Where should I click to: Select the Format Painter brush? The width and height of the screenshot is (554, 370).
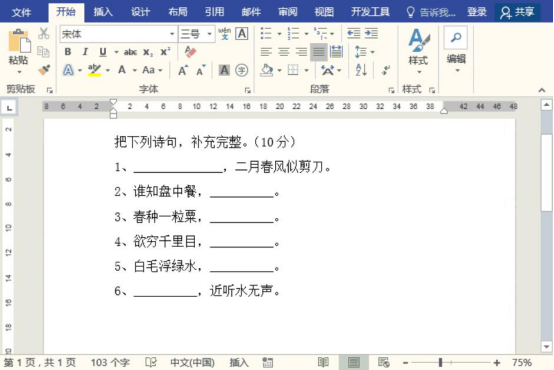(44, 70)
